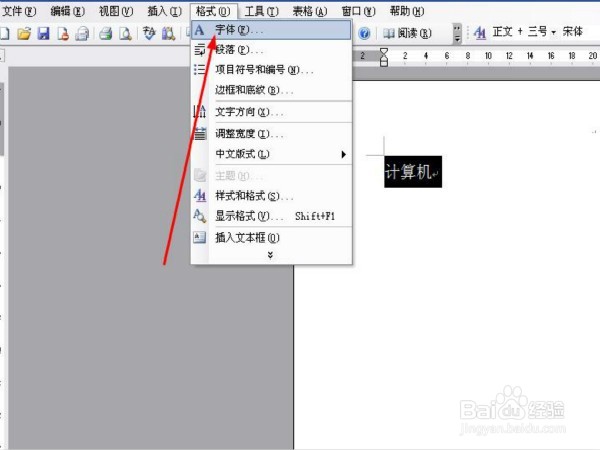Click the E-mail envelope icon in toolbar
Image resolution: width=600 pixels, height=450 pixels.
82,34
